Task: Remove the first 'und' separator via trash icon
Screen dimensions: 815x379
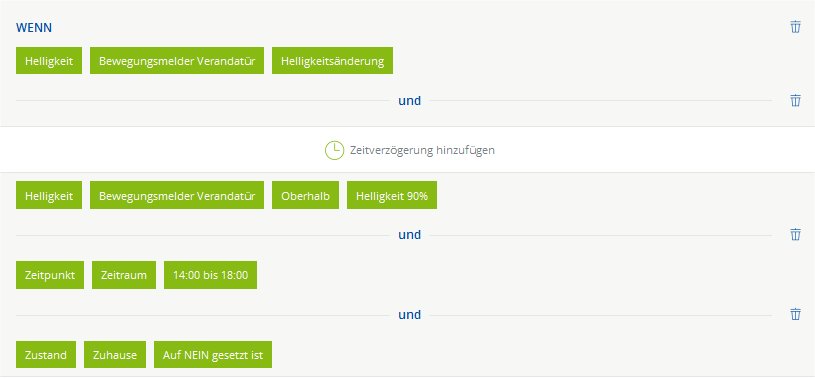Action: 795,100
